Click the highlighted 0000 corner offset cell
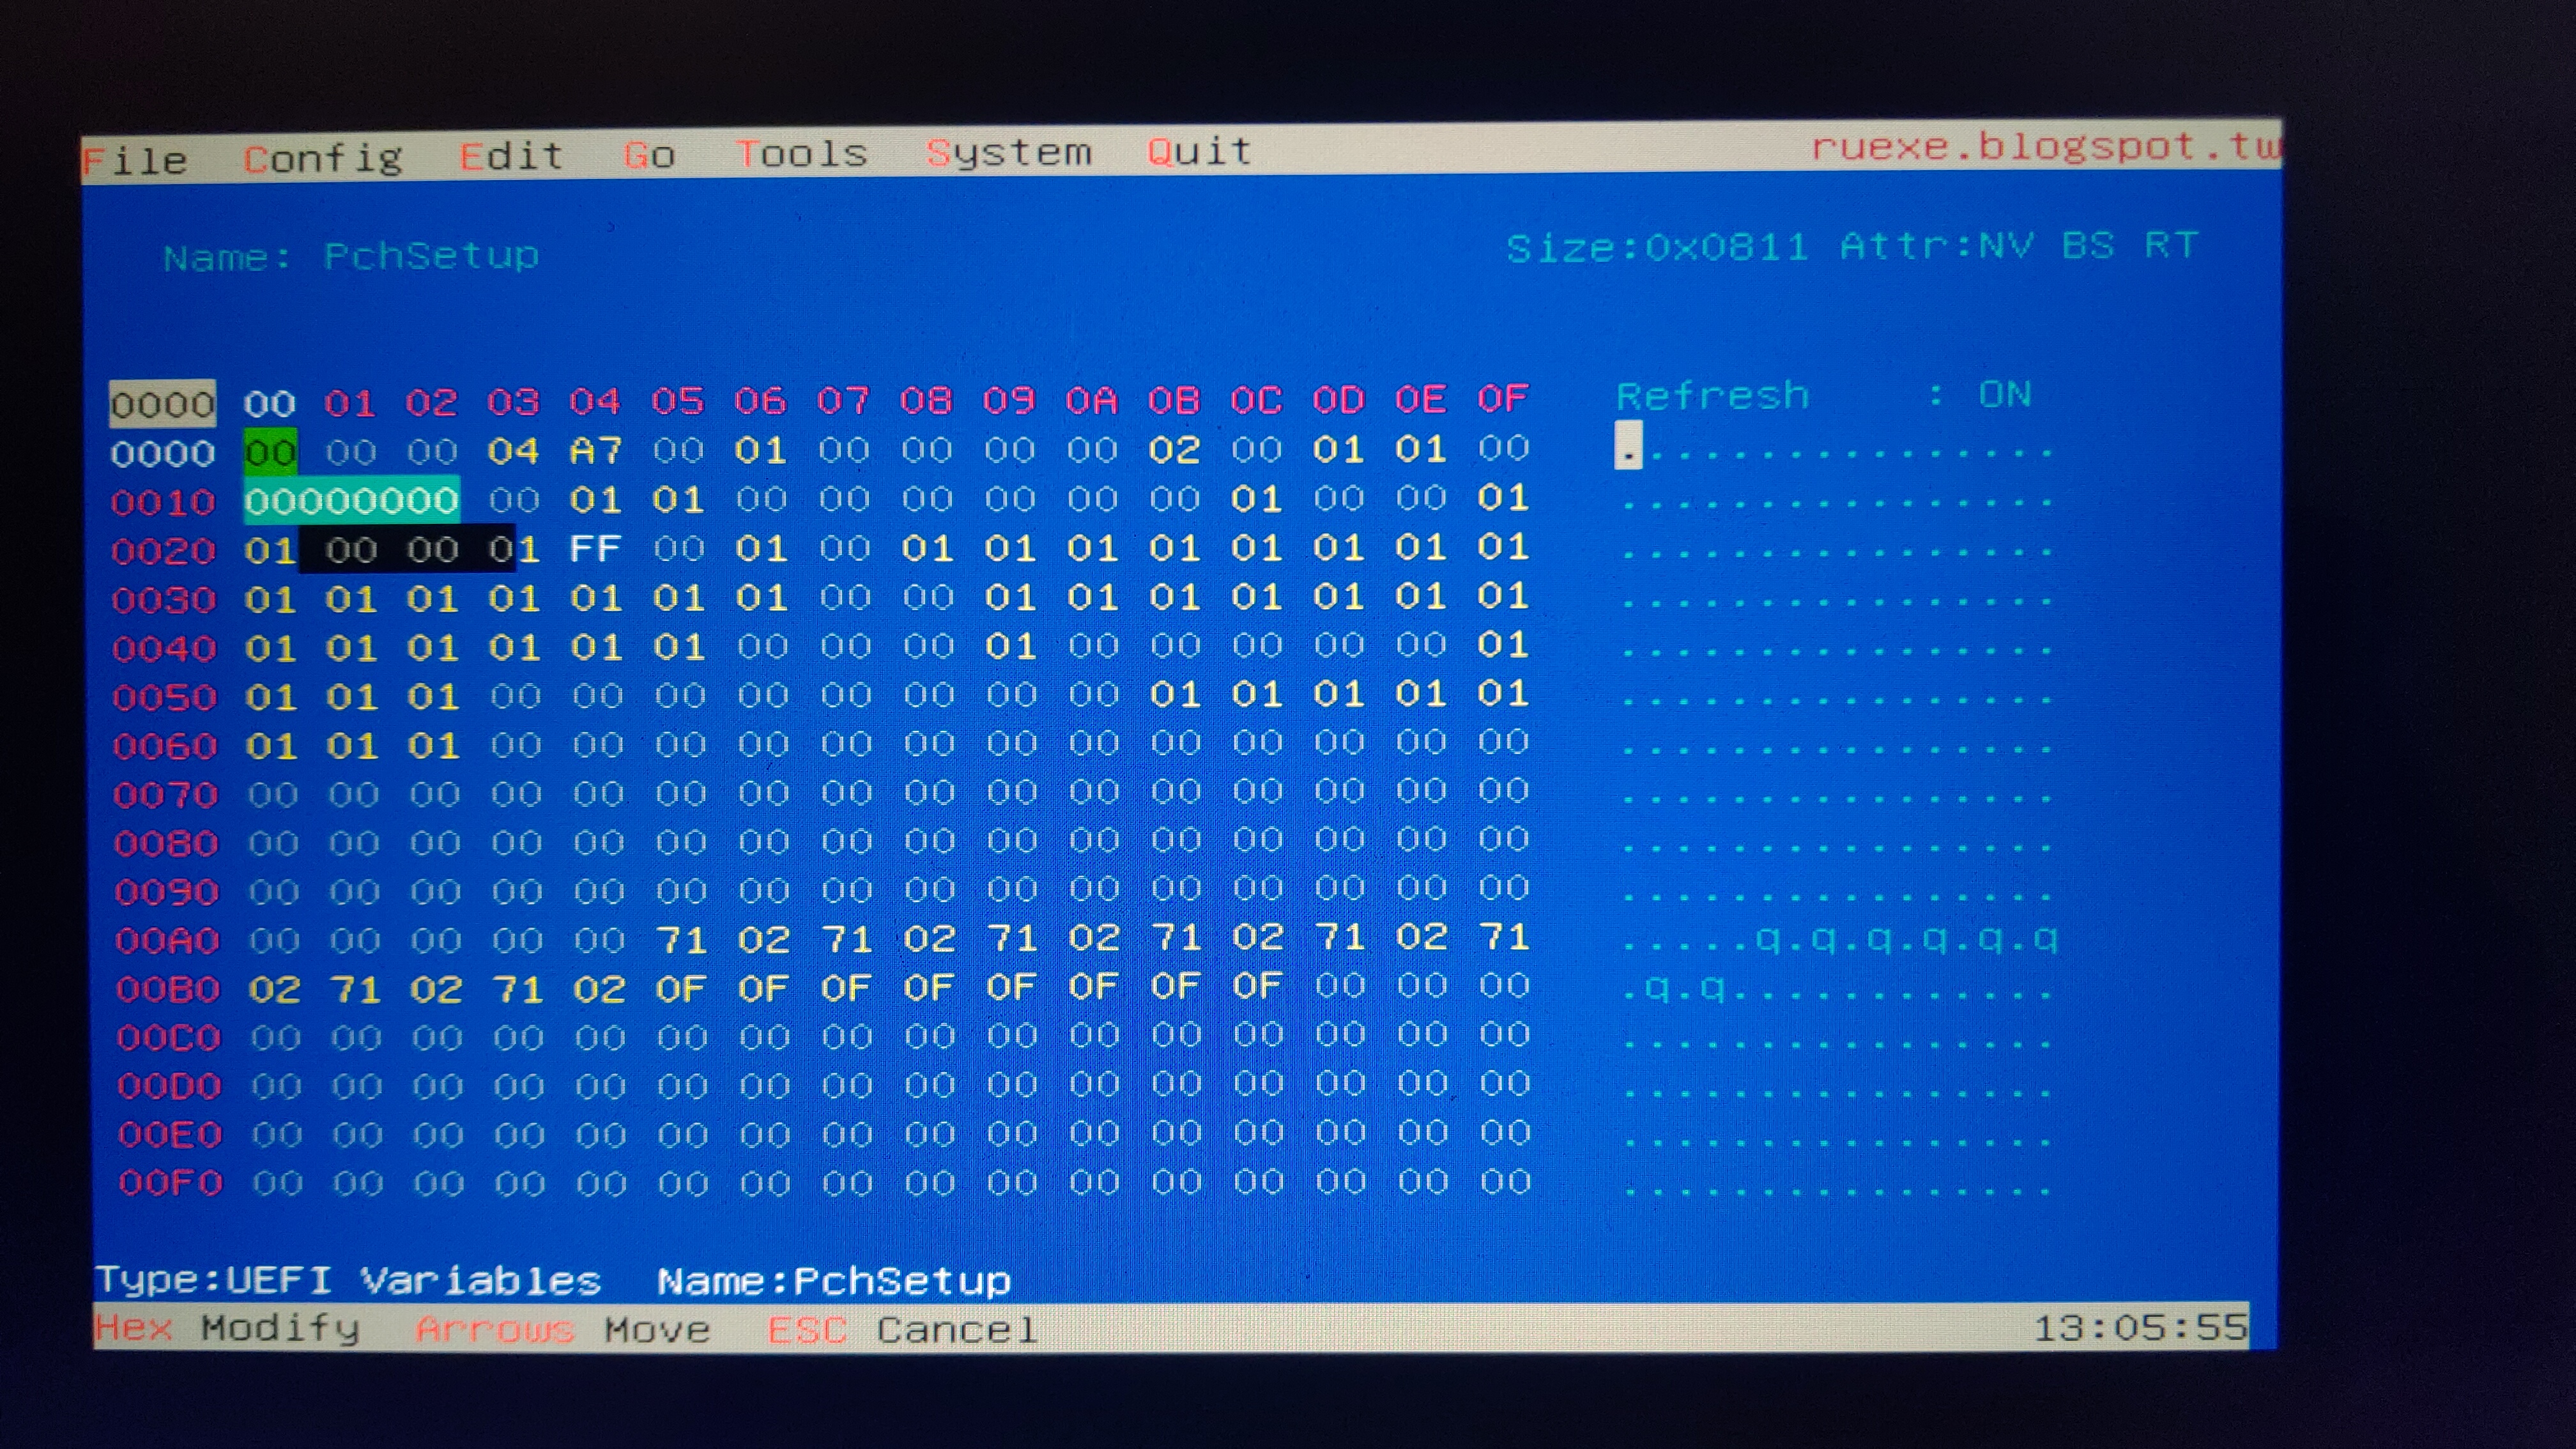Screen dimensions: 2576x1449 [162, 404]
